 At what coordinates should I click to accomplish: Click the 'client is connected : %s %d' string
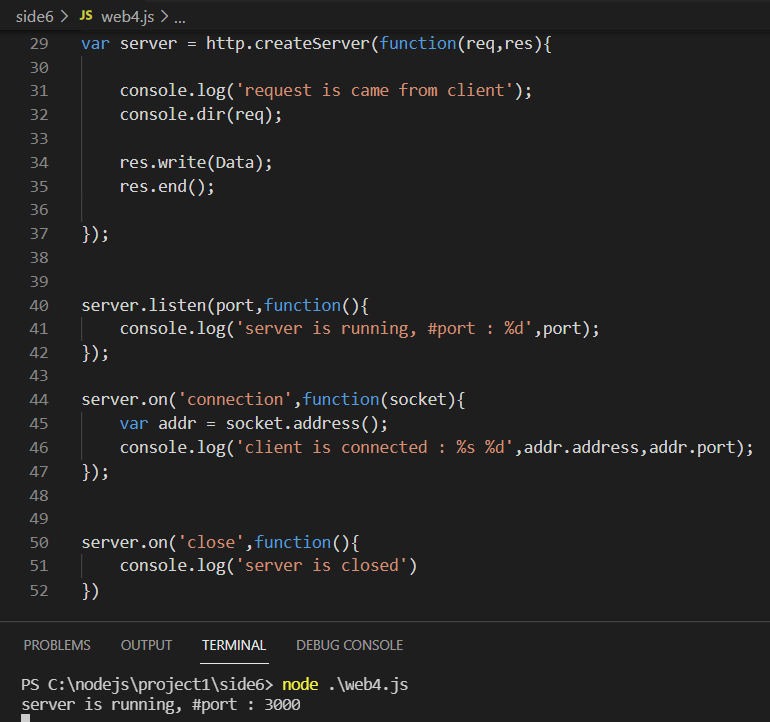pyautogui.click(x=375, y=447)
